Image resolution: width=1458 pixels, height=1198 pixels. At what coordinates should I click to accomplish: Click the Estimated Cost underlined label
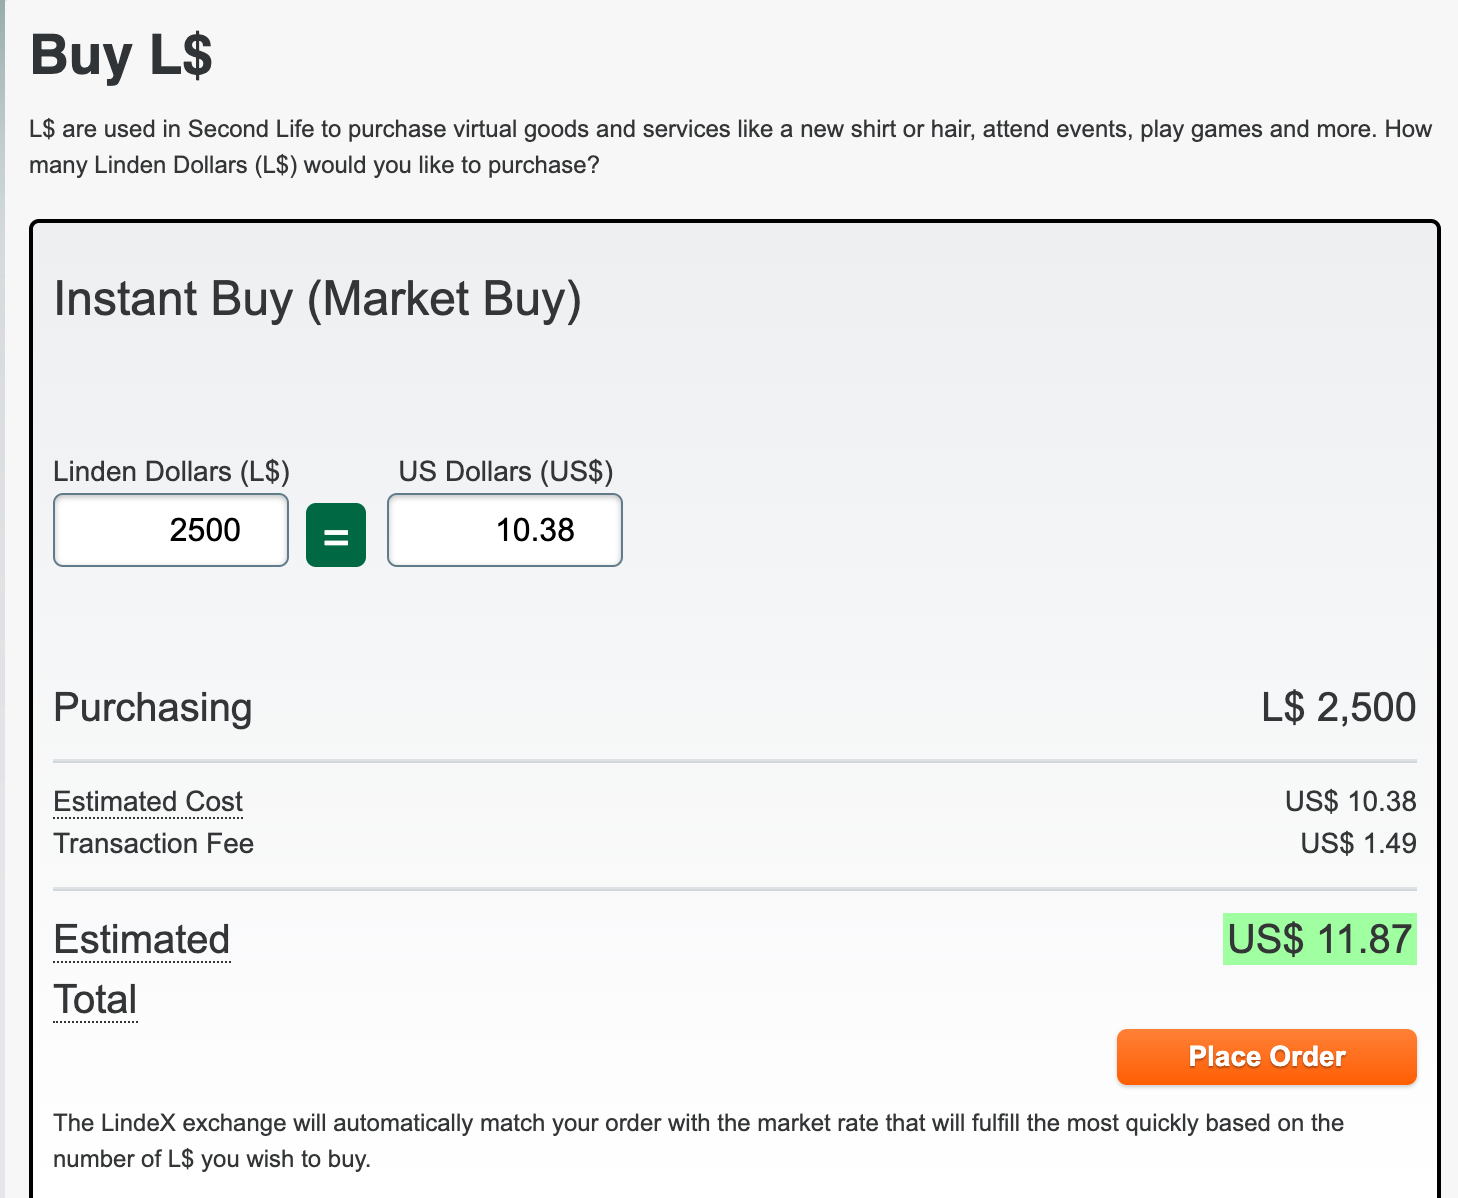148,802
